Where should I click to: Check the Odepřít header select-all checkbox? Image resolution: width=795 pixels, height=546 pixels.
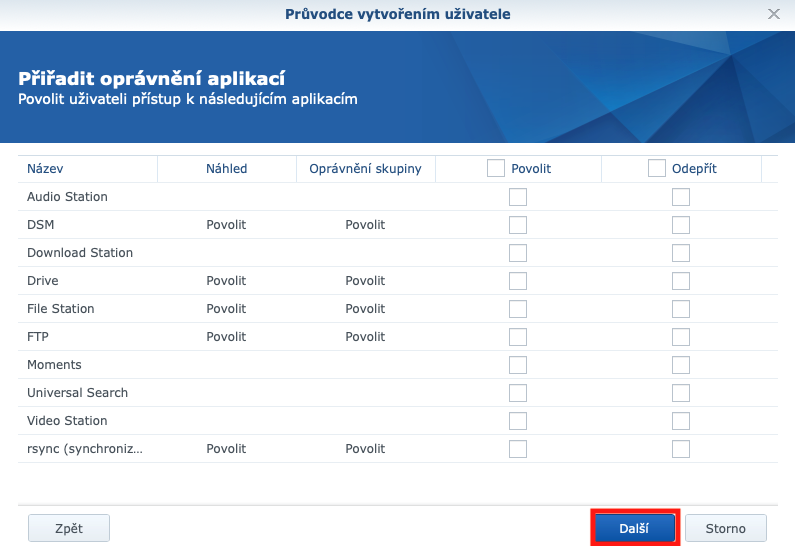[657, 169]
